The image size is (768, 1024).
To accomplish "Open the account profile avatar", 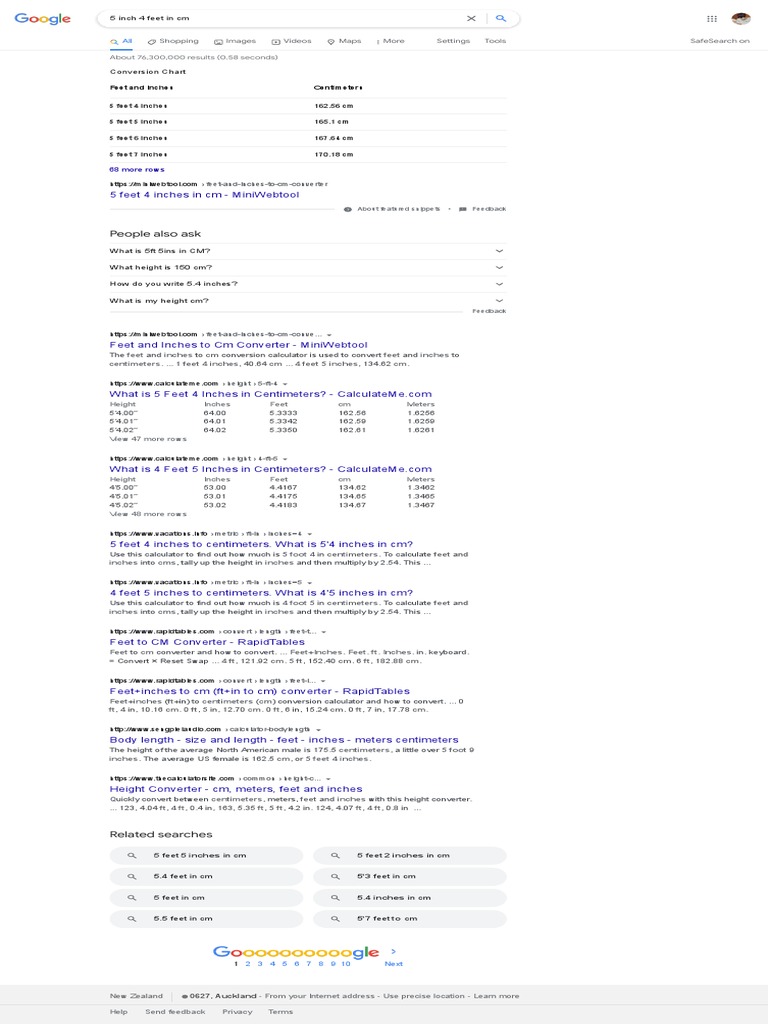I will pos(741,18).
